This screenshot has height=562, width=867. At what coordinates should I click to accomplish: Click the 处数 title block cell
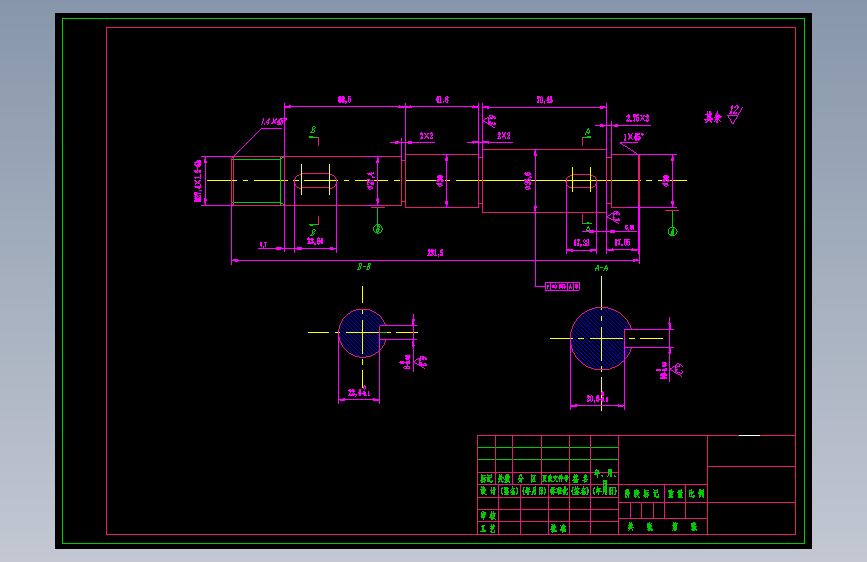[504, 478]
